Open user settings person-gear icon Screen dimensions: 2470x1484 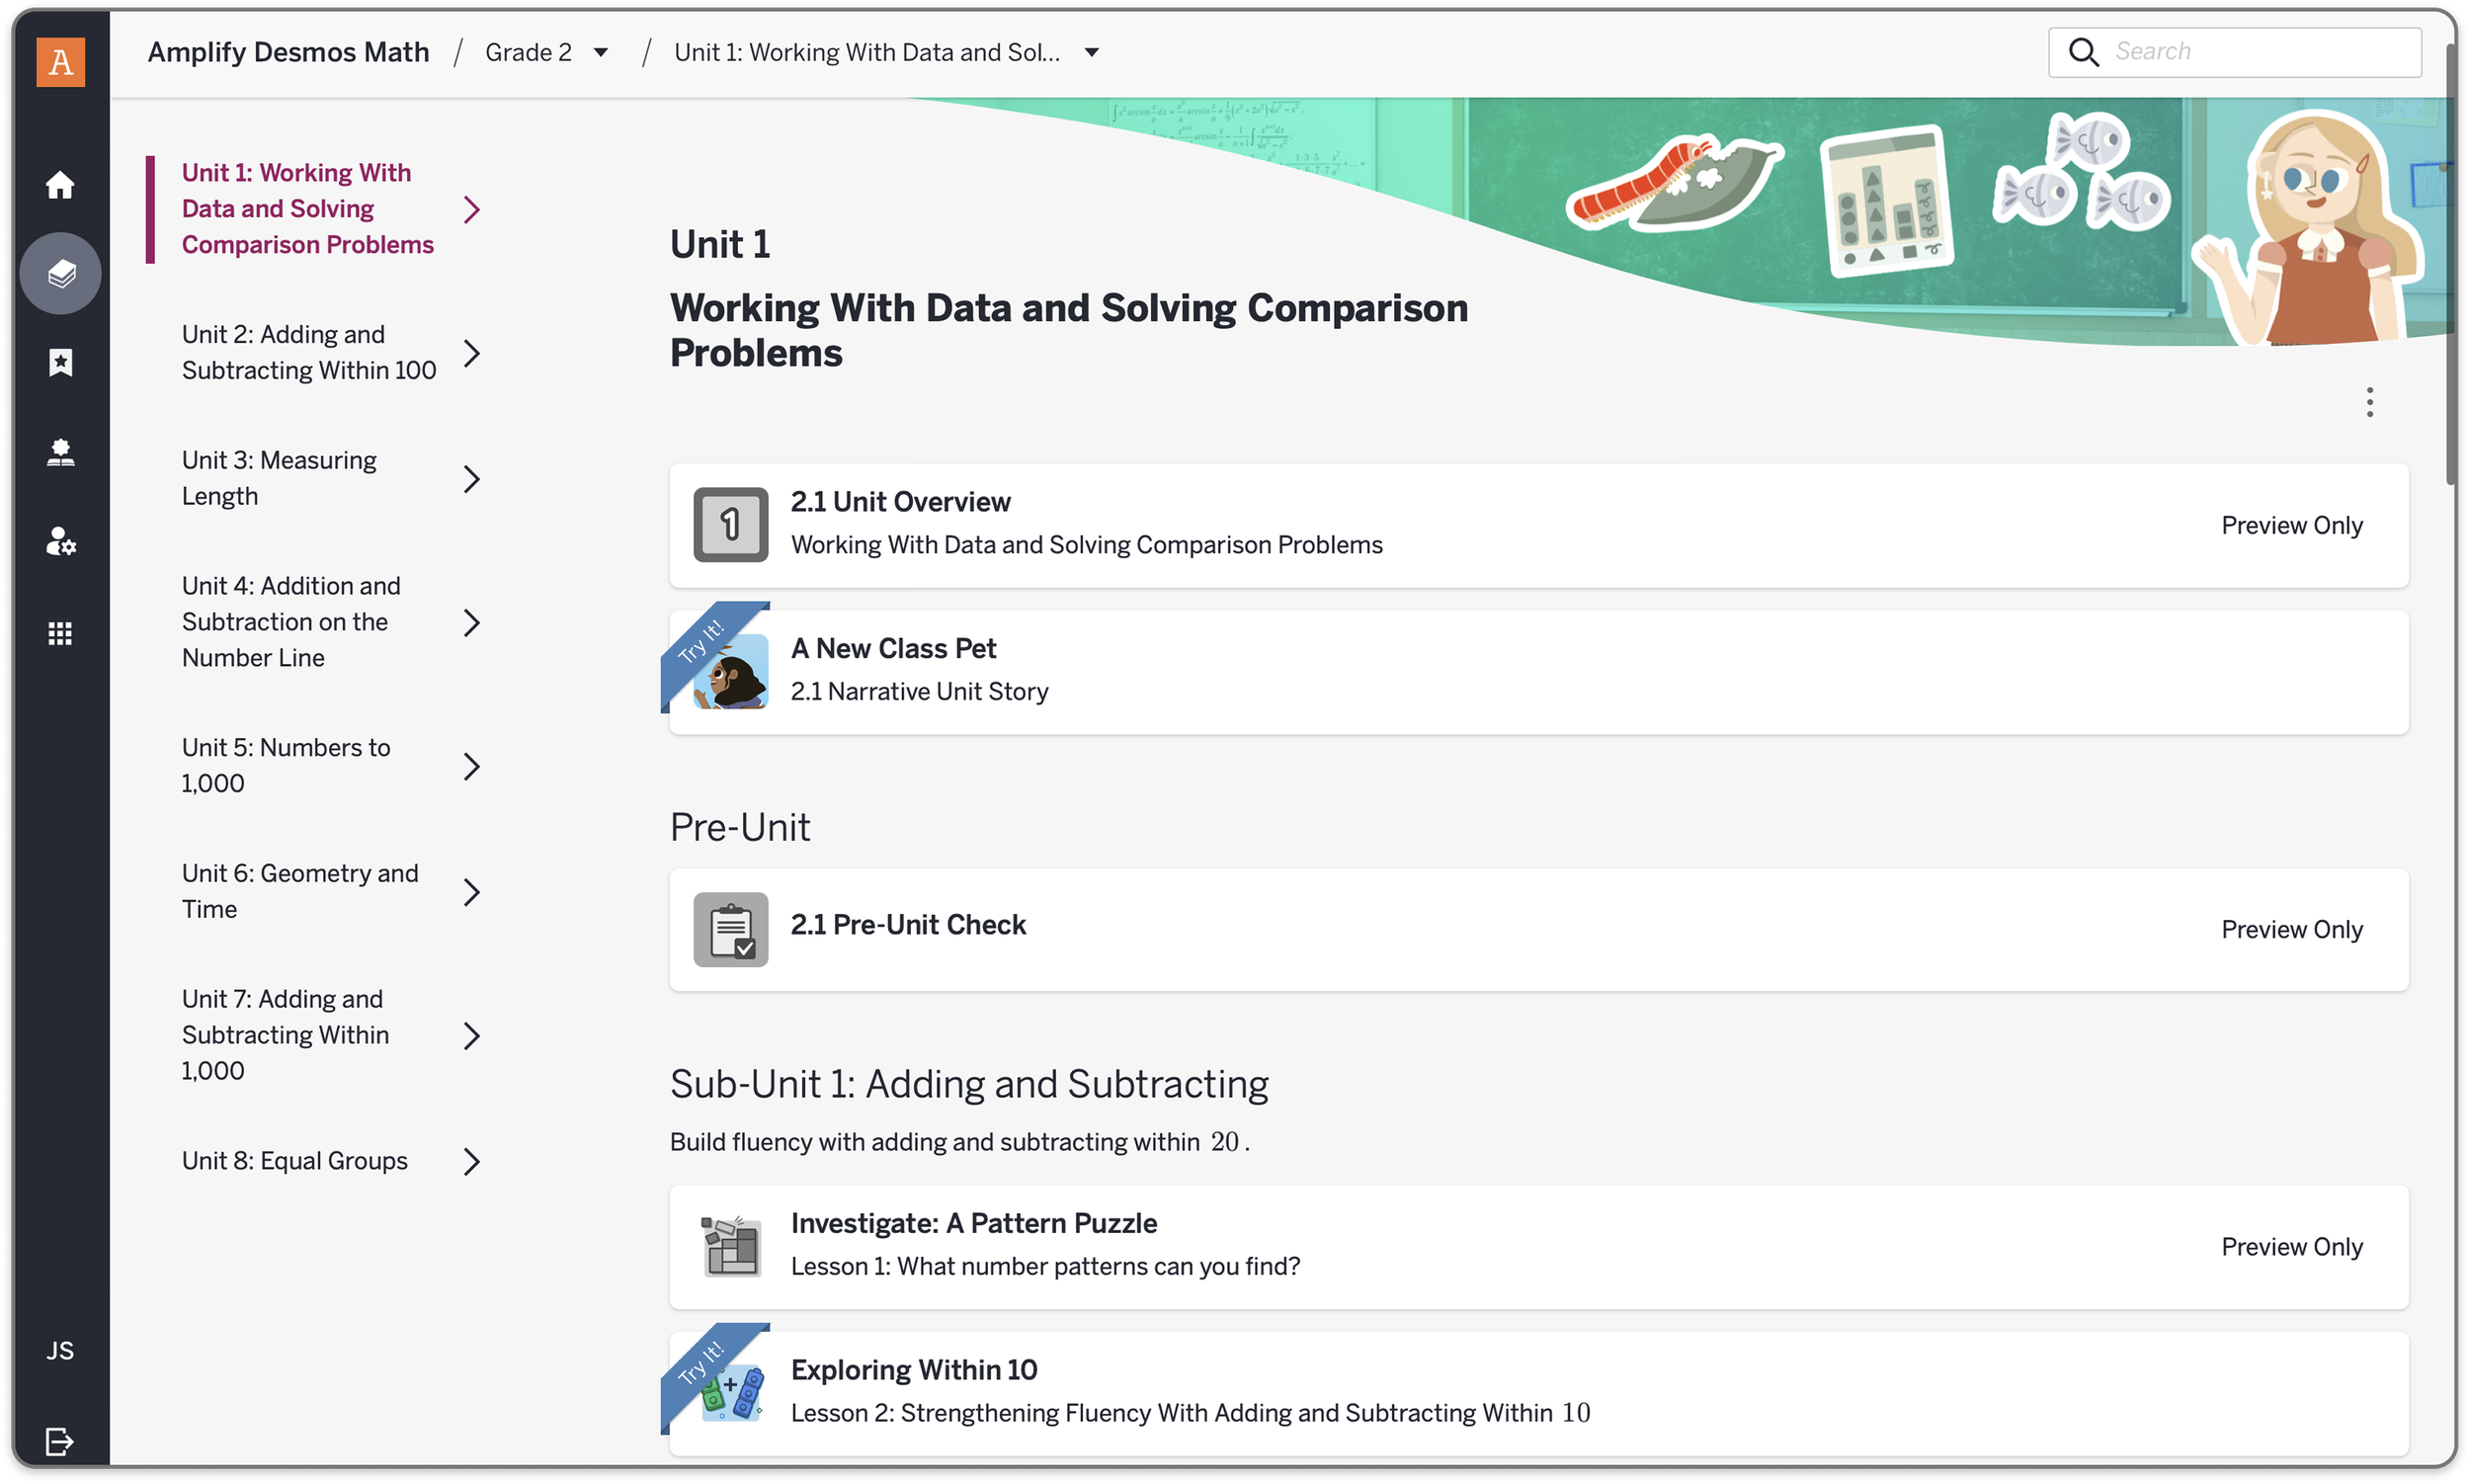coord(60,541)
